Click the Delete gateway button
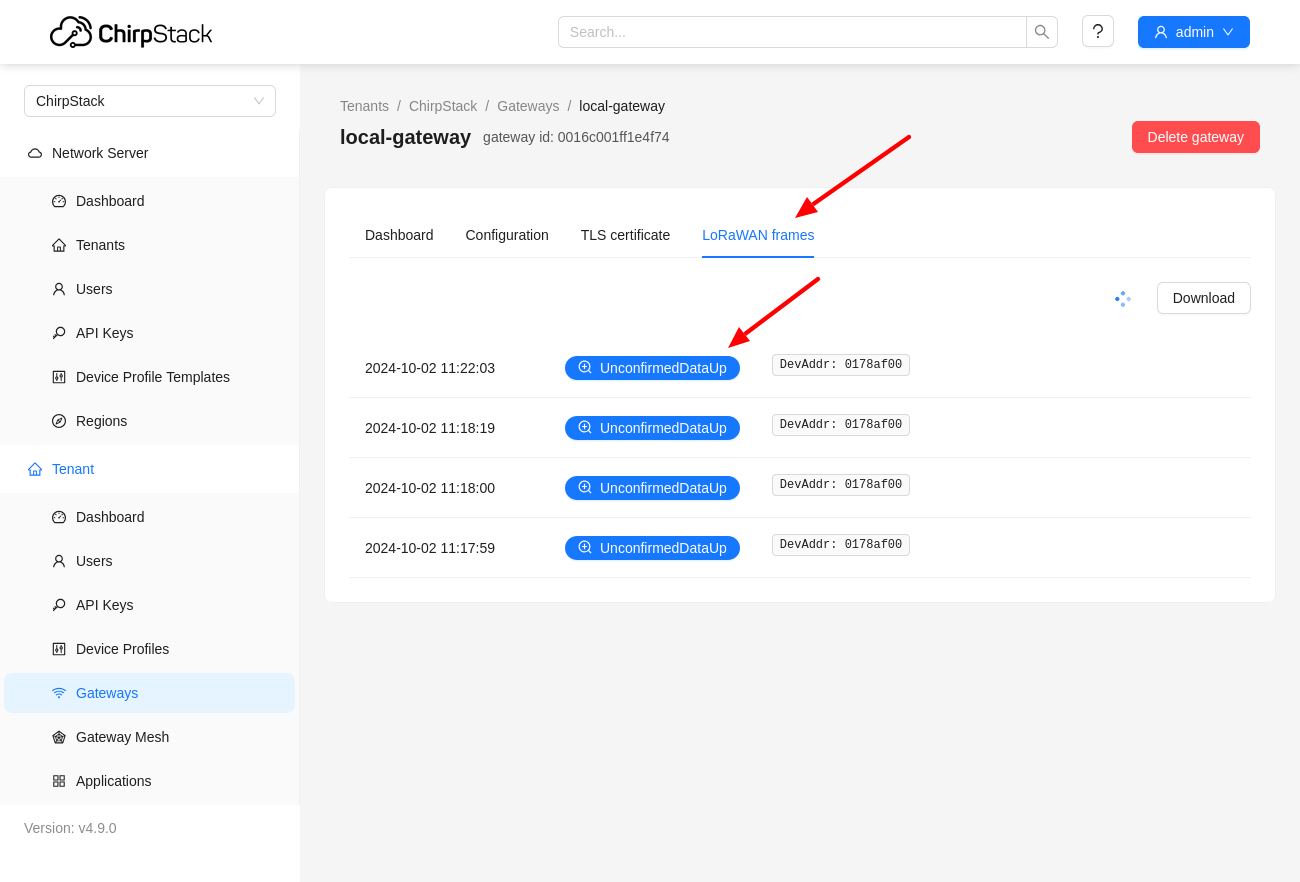Screen dimensions: 1300x882 (x=1196, y=137)
